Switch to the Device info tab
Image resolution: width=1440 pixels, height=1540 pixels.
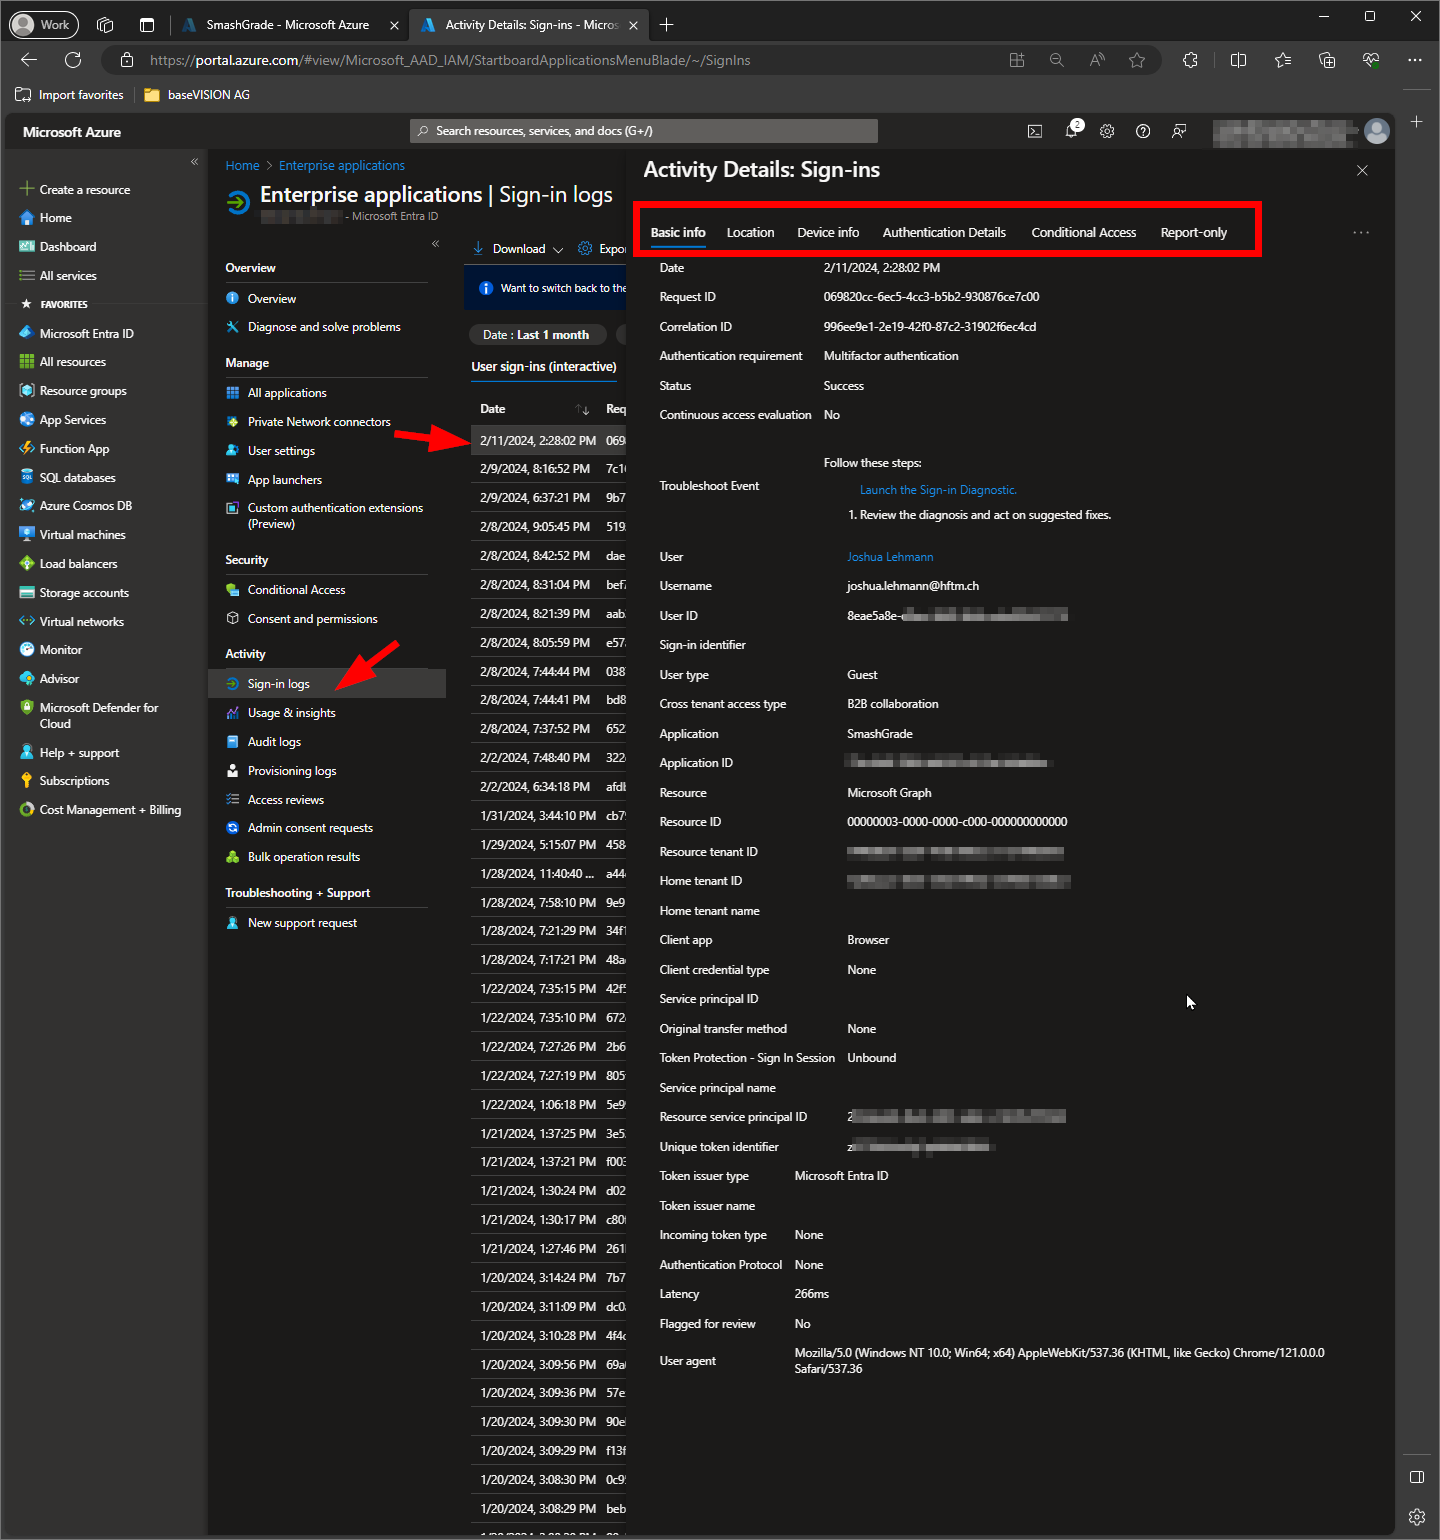[x=828, y=233]
